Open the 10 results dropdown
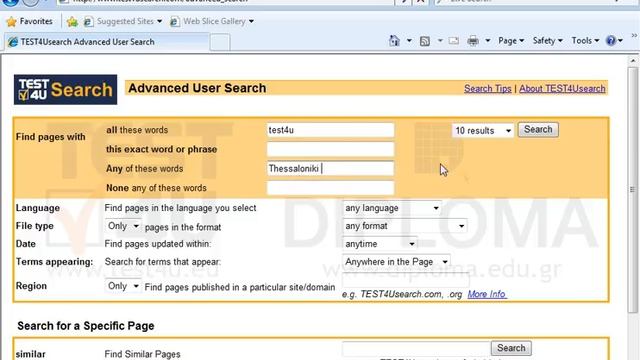640x360 pixels. (482, 131)
